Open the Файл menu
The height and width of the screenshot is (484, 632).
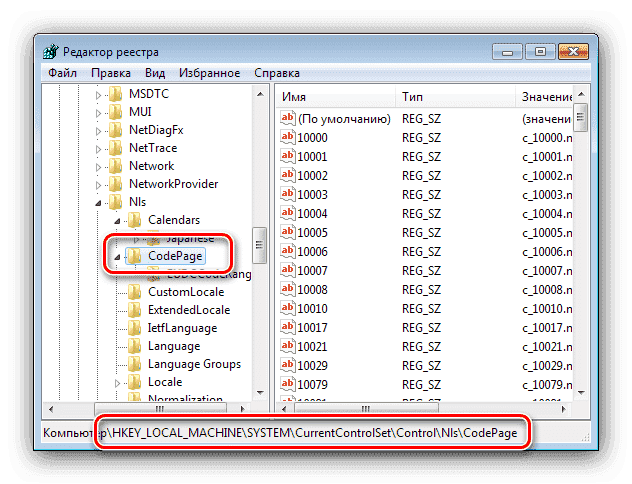point(62,73)
